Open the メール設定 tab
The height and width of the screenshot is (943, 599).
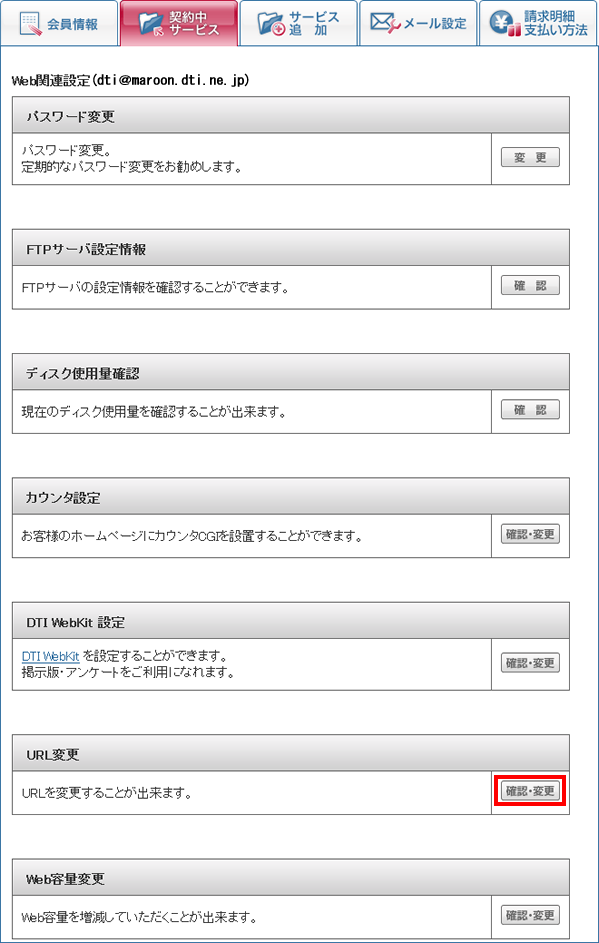418,23
